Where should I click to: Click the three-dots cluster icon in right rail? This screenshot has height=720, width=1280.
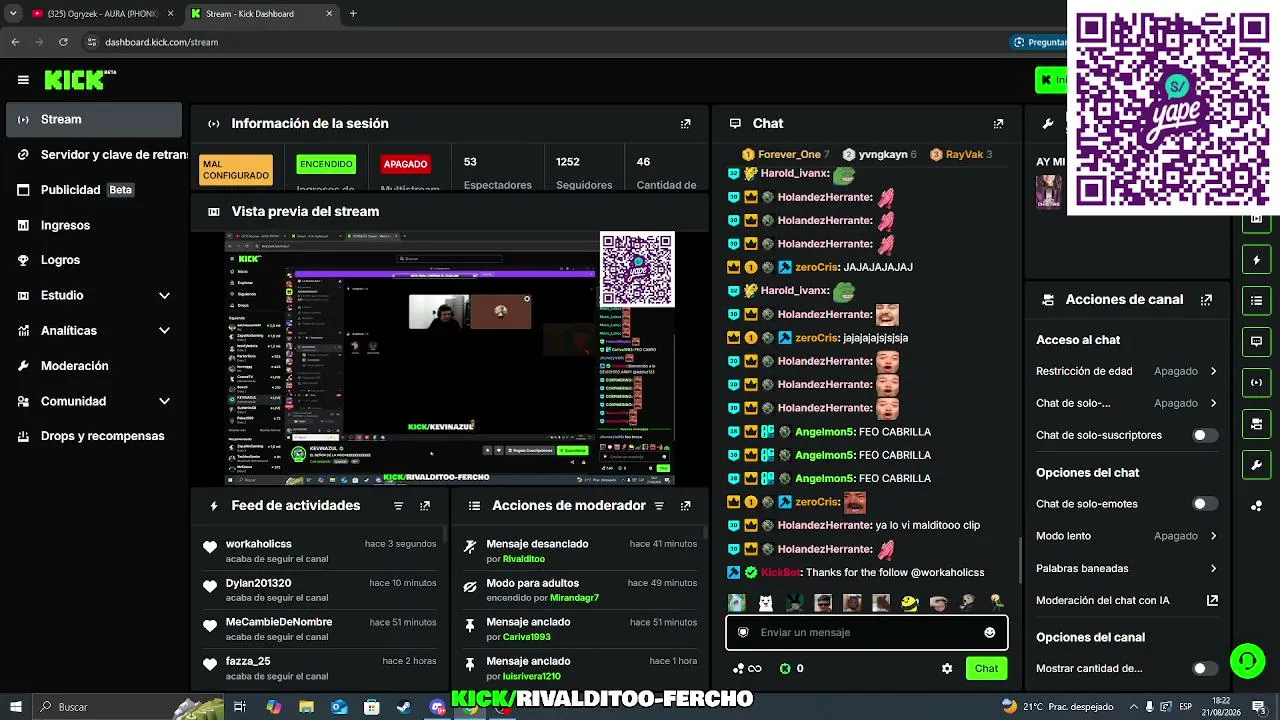pyautogui.click(x=1257, y=506)
